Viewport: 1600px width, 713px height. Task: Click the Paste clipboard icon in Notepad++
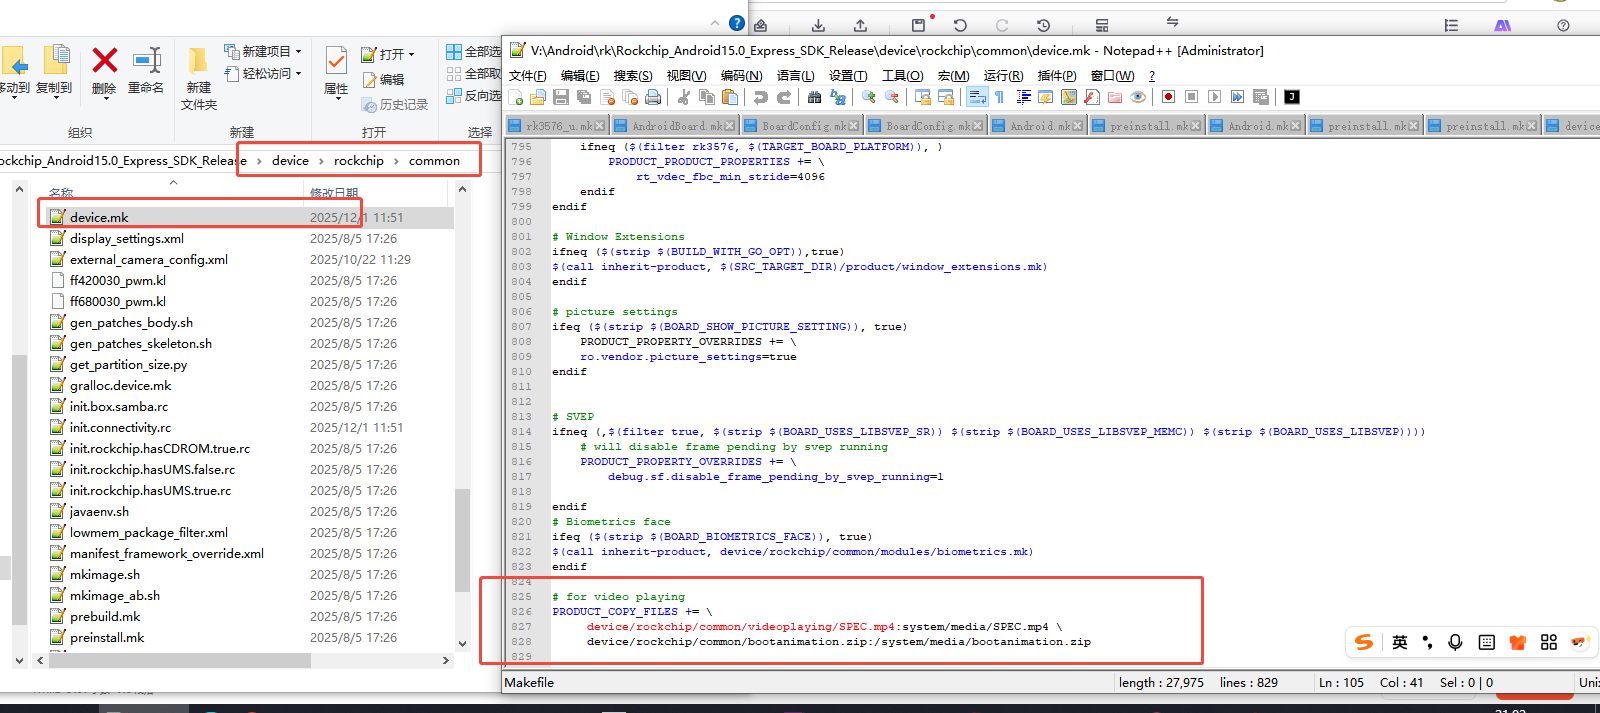730,97
